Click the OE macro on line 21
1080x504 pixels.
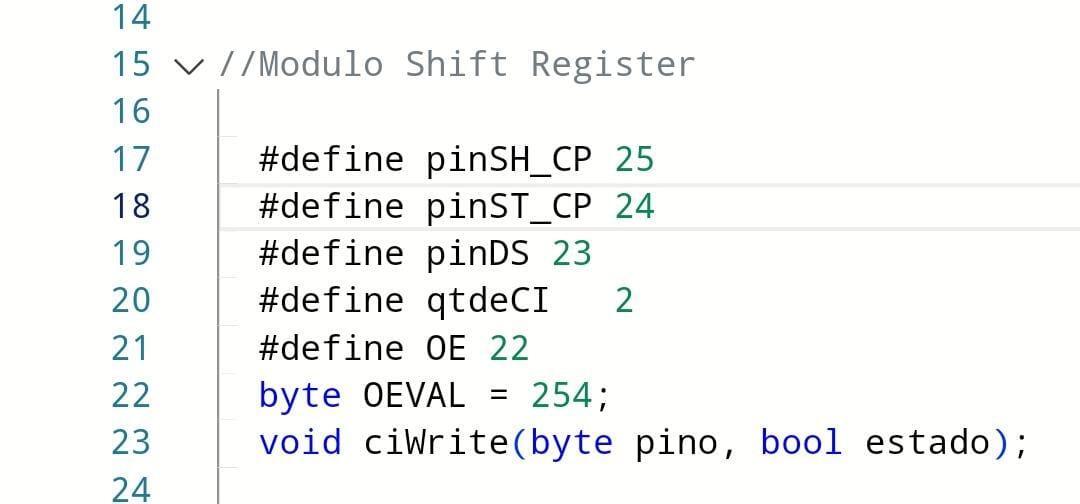pos(446,348)
